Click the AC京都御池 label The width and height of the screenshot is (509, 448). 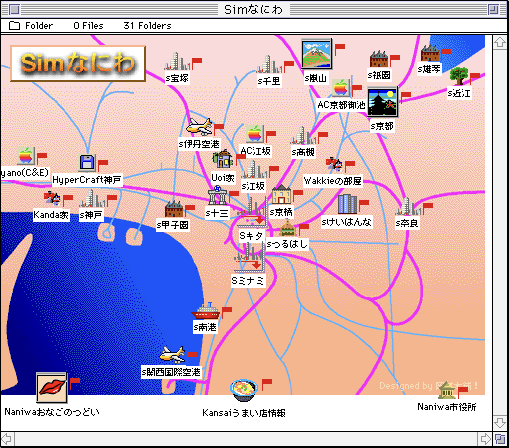click(x=341, y=105)
